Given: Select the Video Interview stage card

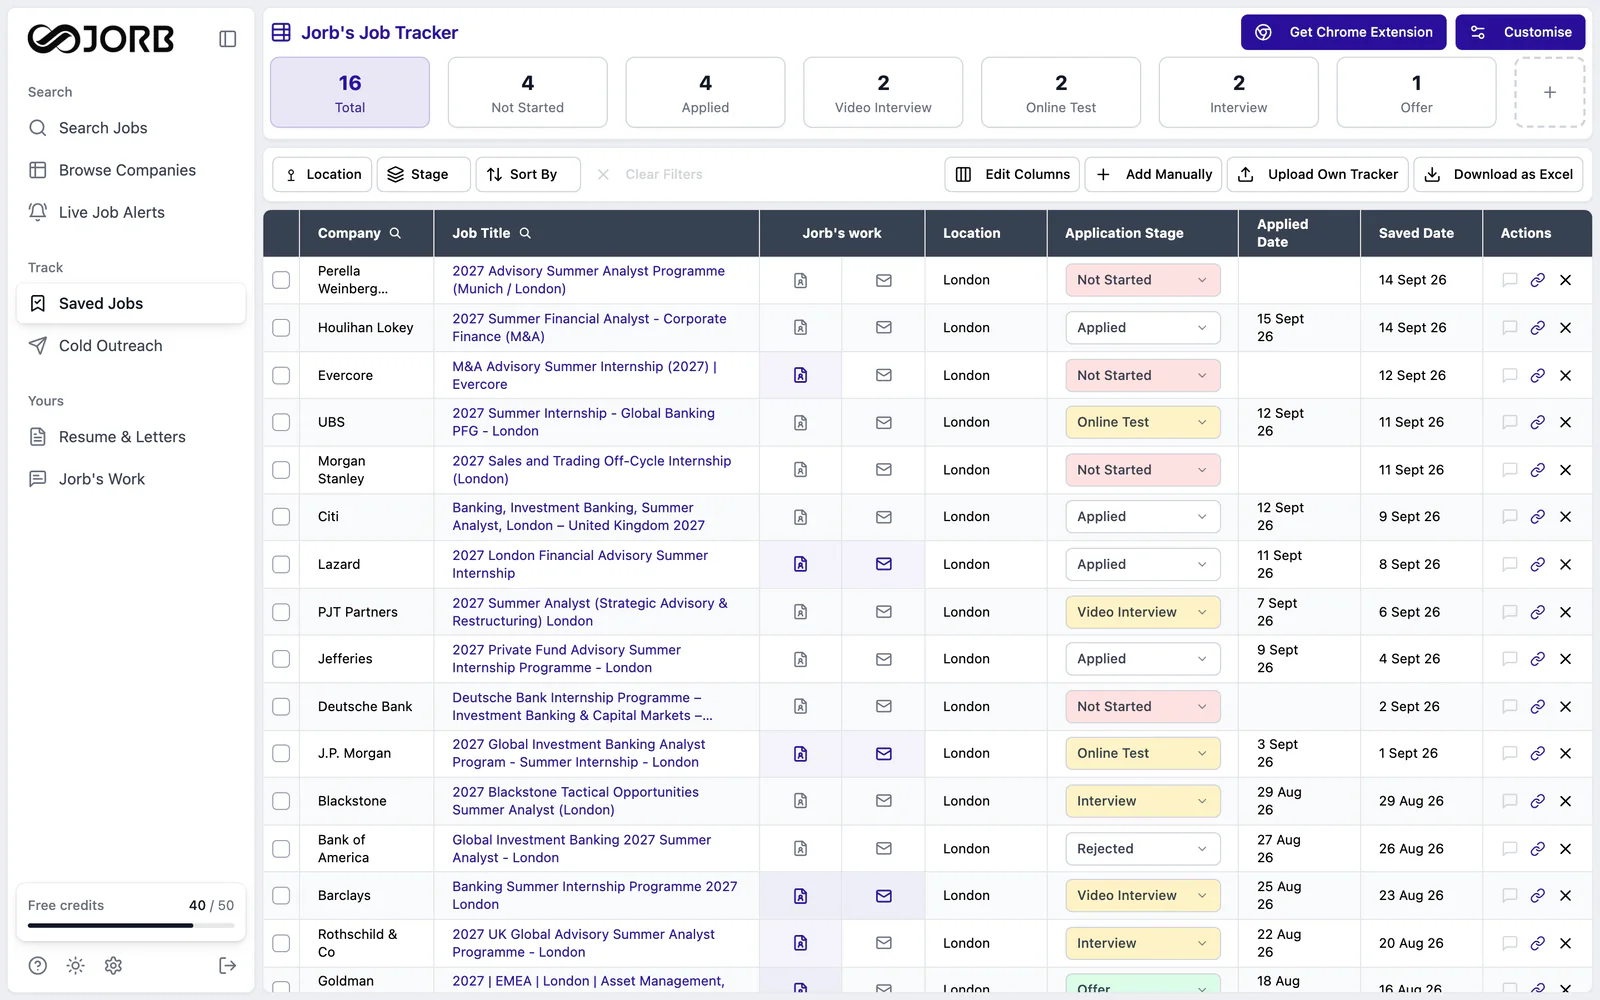Looking at the screenshot, I should (883, 92).
